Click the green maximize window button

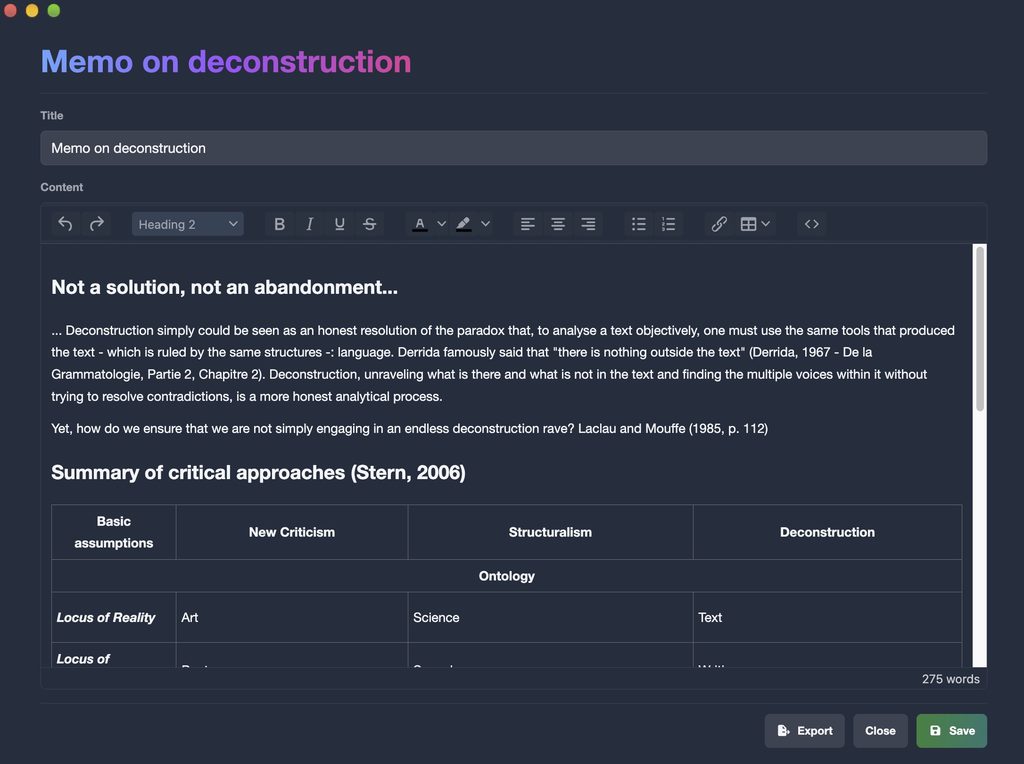[x=54, y=10]
